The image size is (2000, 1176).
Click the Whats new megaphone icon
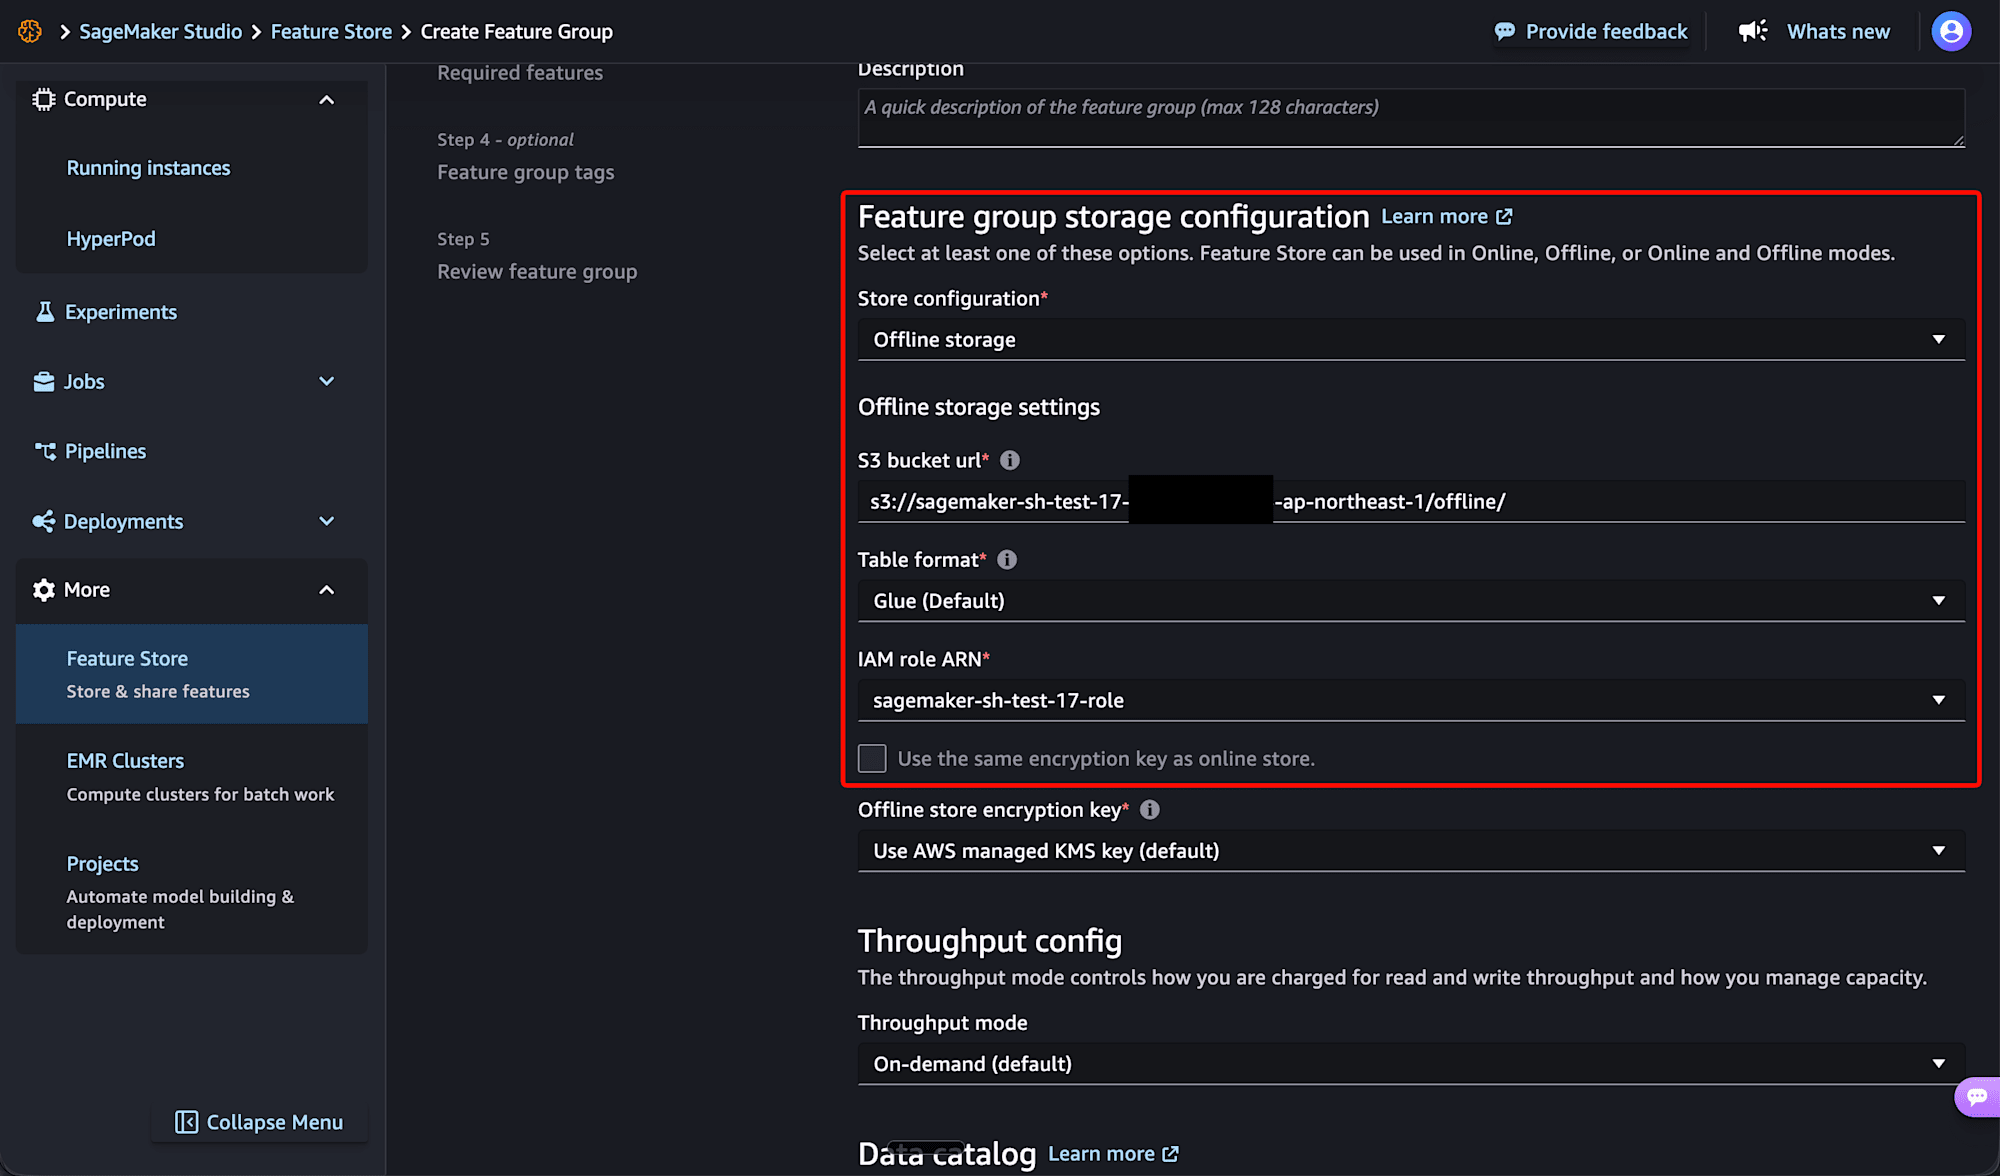pyautogui.click(x=1753, y=31)
